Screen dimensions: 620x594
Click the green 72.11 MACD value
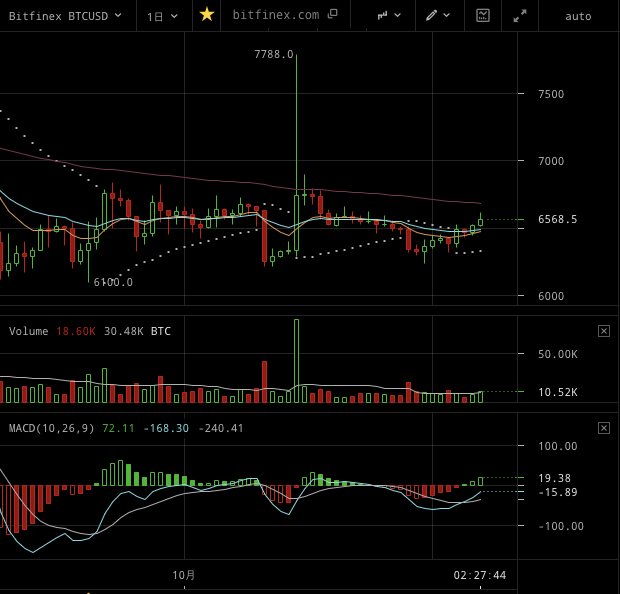click(118, 428)
